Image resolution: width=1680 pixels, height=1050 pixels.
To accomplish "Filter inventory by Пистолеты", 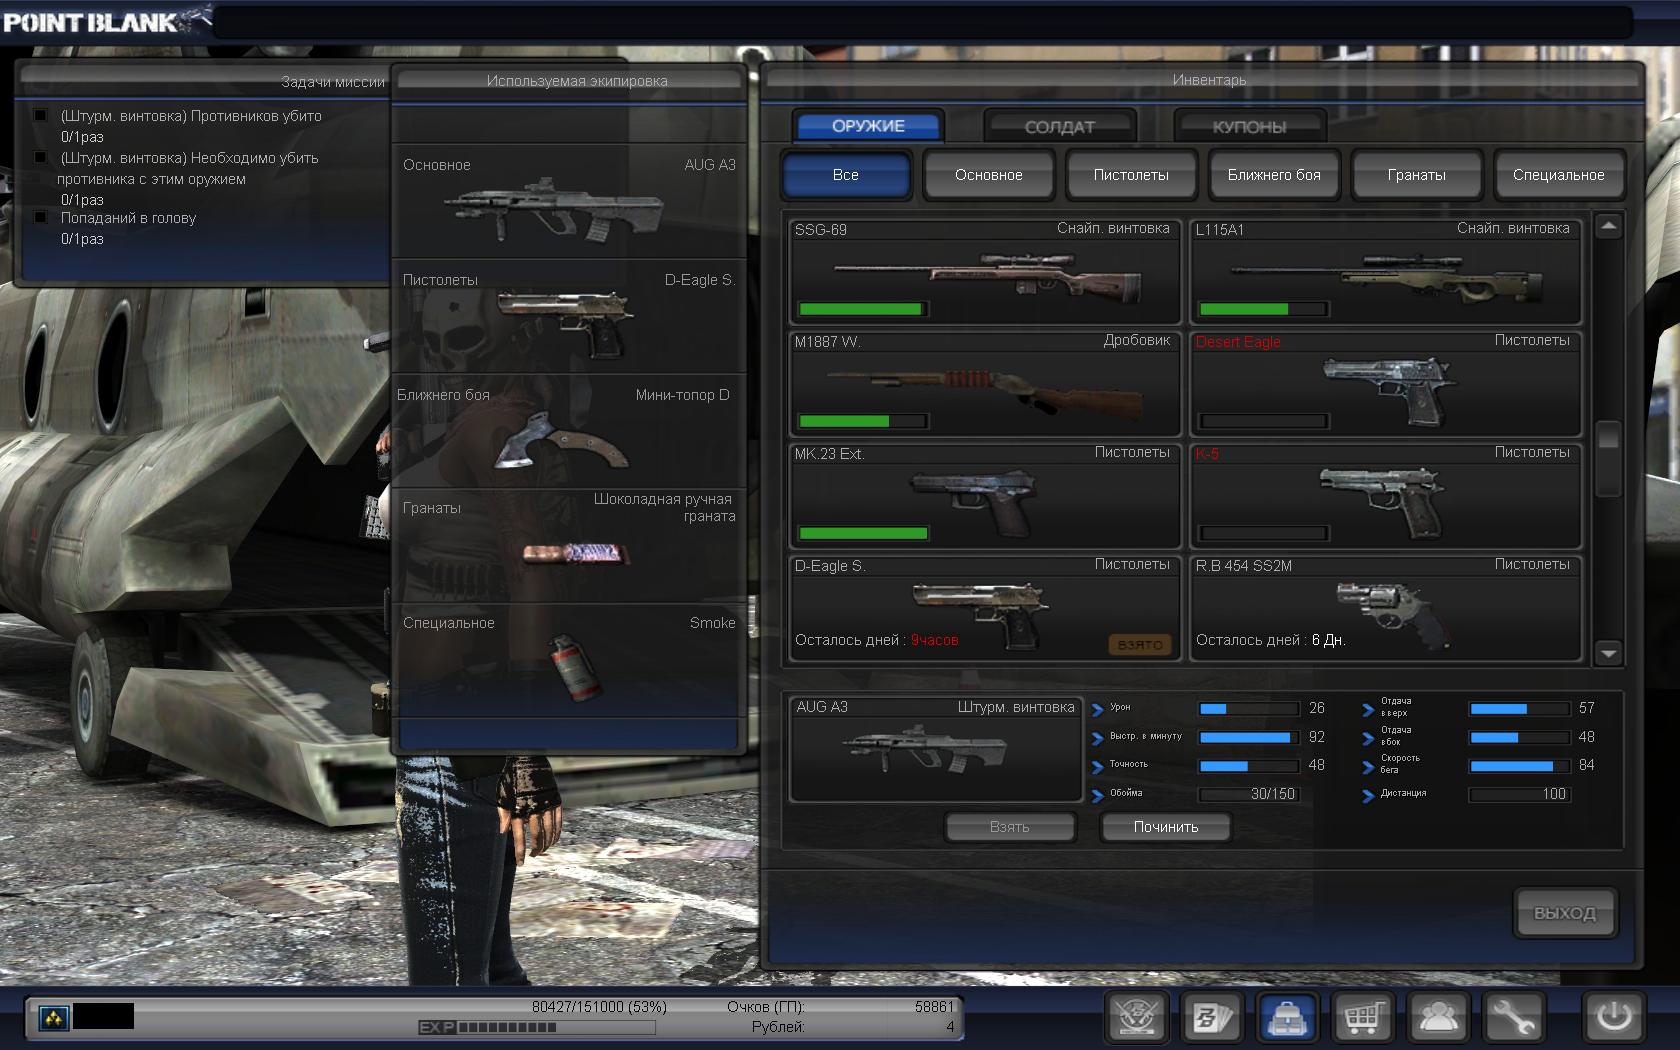I will (1131, 175).
